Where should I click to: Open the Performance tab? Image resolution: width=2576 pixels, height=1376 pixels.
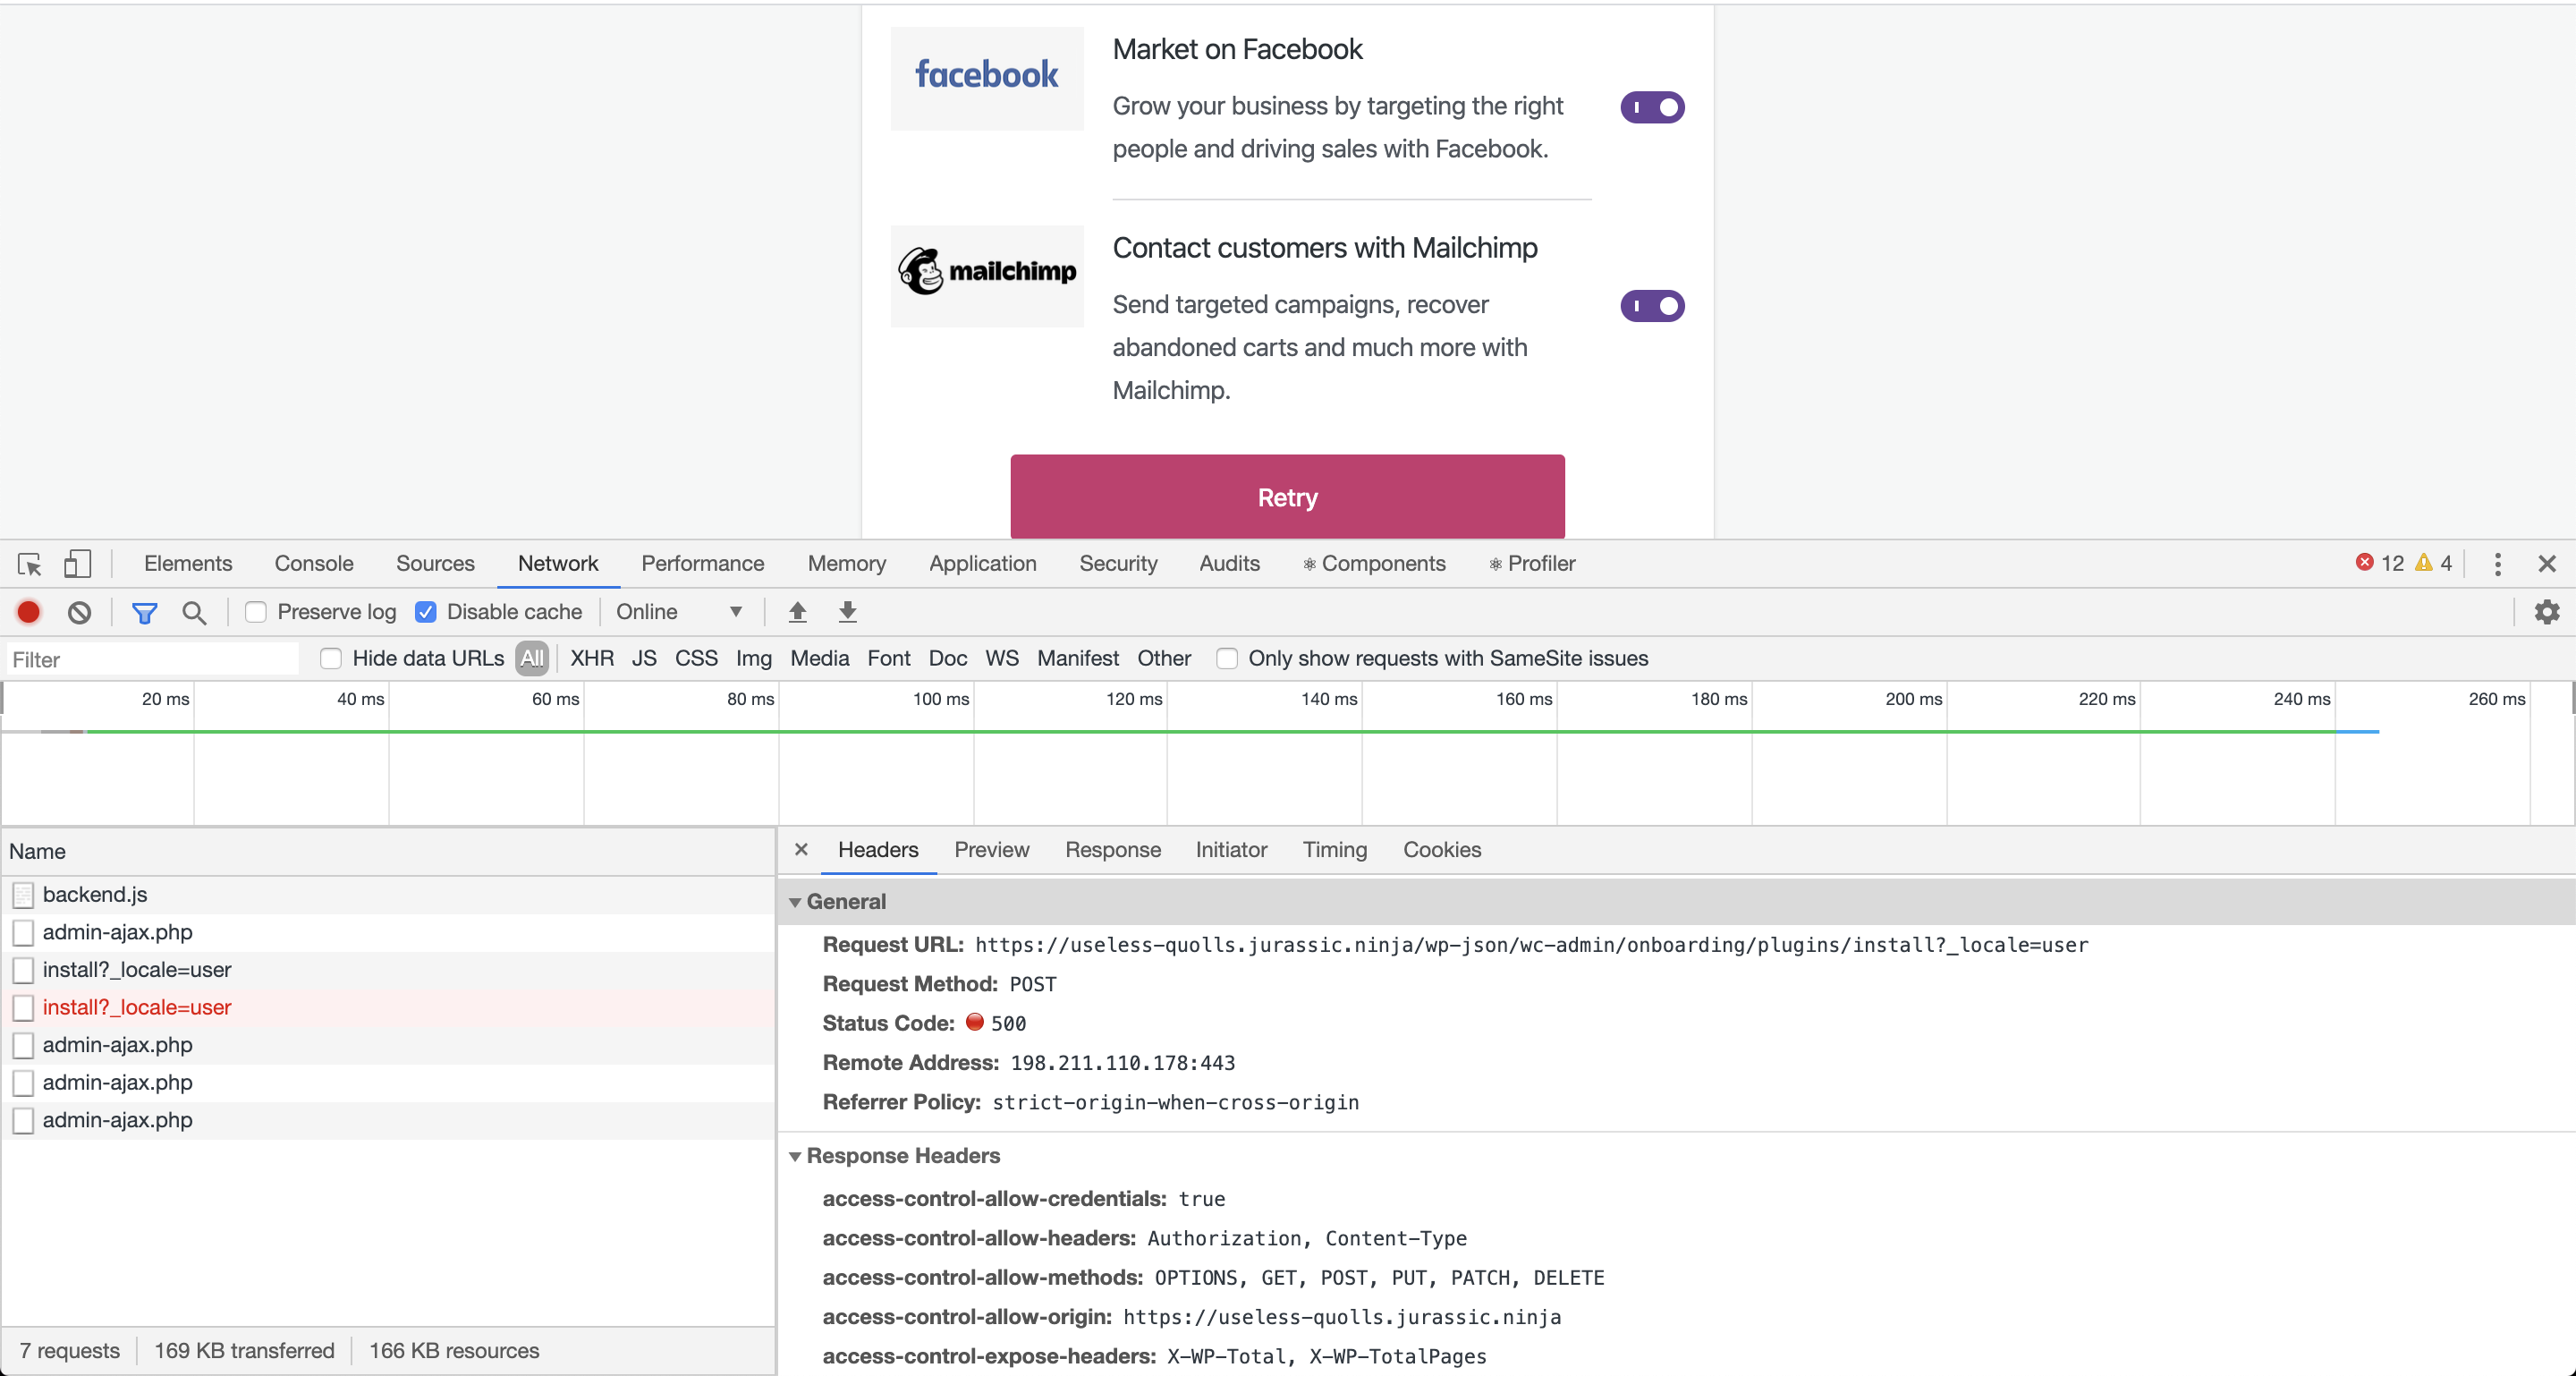point(702,564)
